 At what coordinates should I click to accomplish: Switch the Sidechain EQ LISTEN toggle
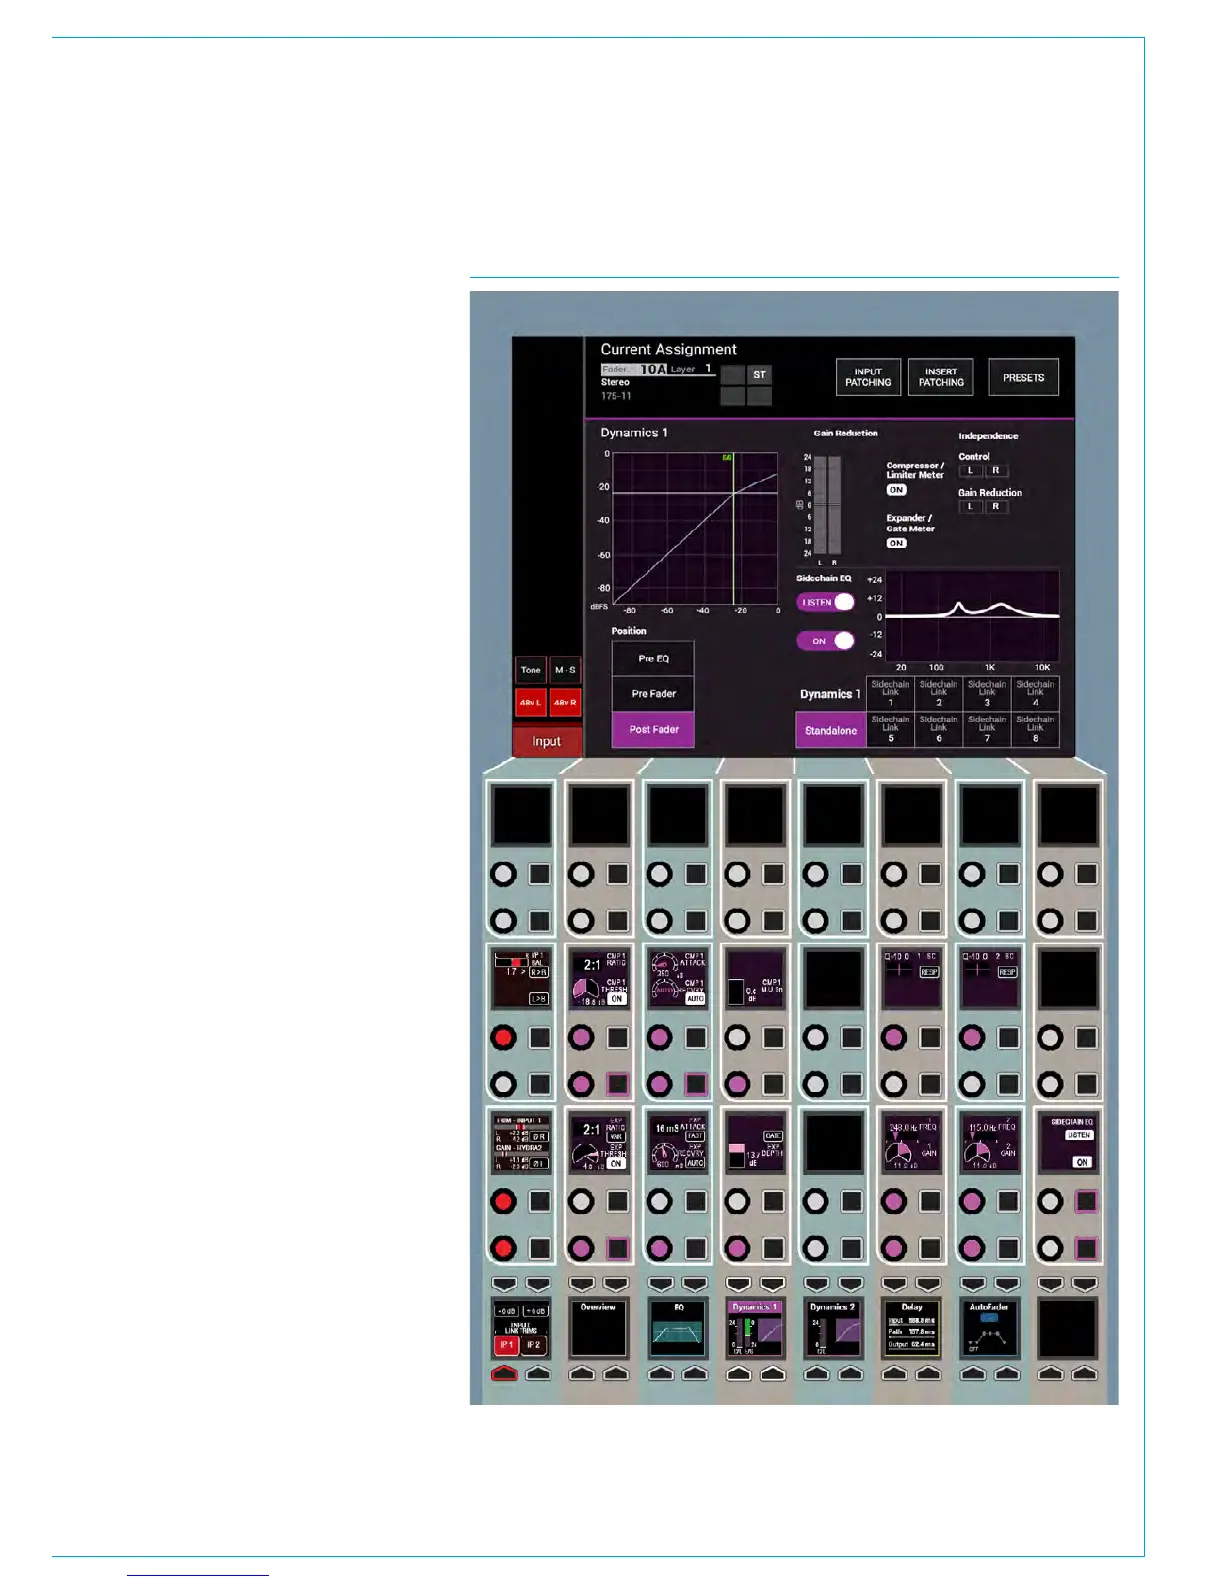(x=826, y=602)
